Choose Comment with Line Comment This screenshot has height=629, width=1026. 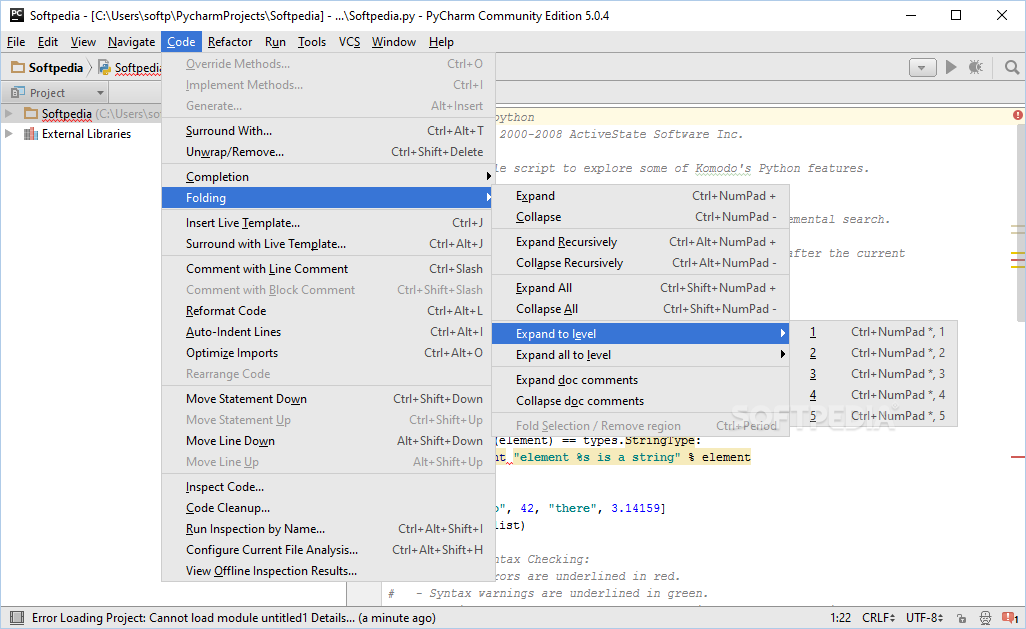pyautogui.click(x=328, y=269)
